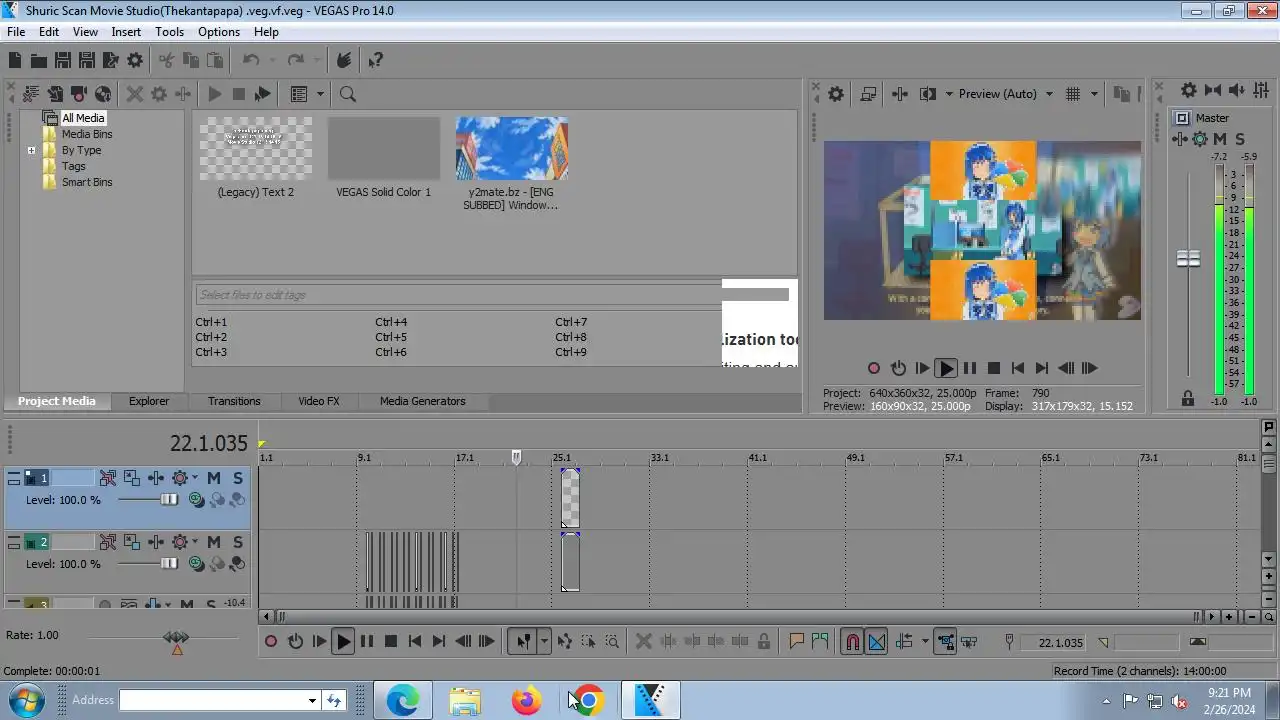Mute video track 2

[x=214, y=542]
